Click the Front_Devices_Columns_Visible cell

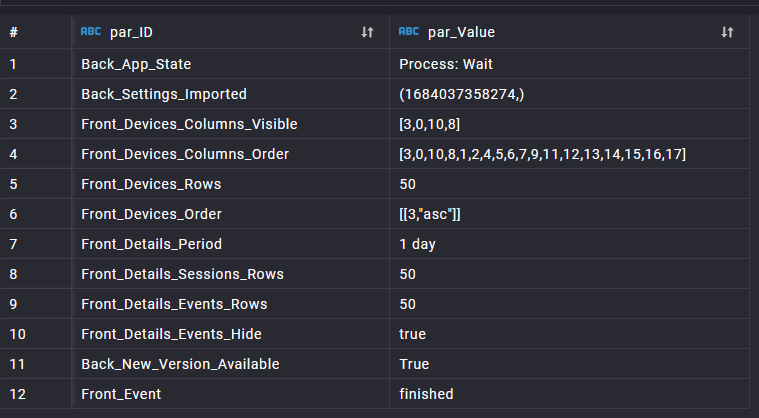189,124
